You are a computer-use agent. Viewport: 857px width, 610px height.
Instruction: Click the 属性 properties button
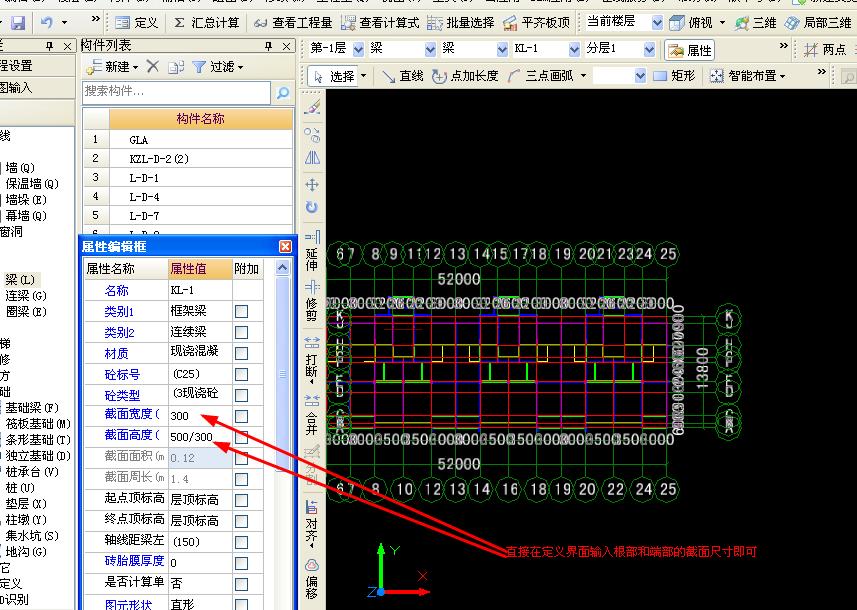tap(690, 50)
